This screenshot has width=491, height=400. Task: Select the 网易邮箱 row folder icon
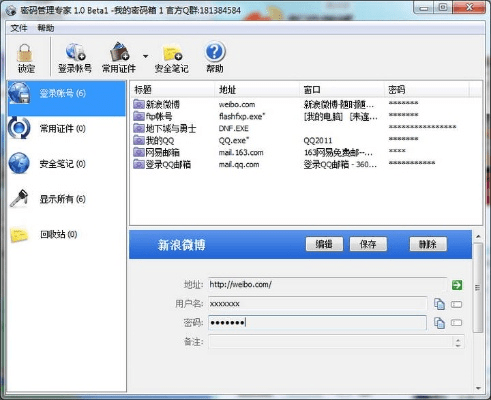[x=138, y=152]
